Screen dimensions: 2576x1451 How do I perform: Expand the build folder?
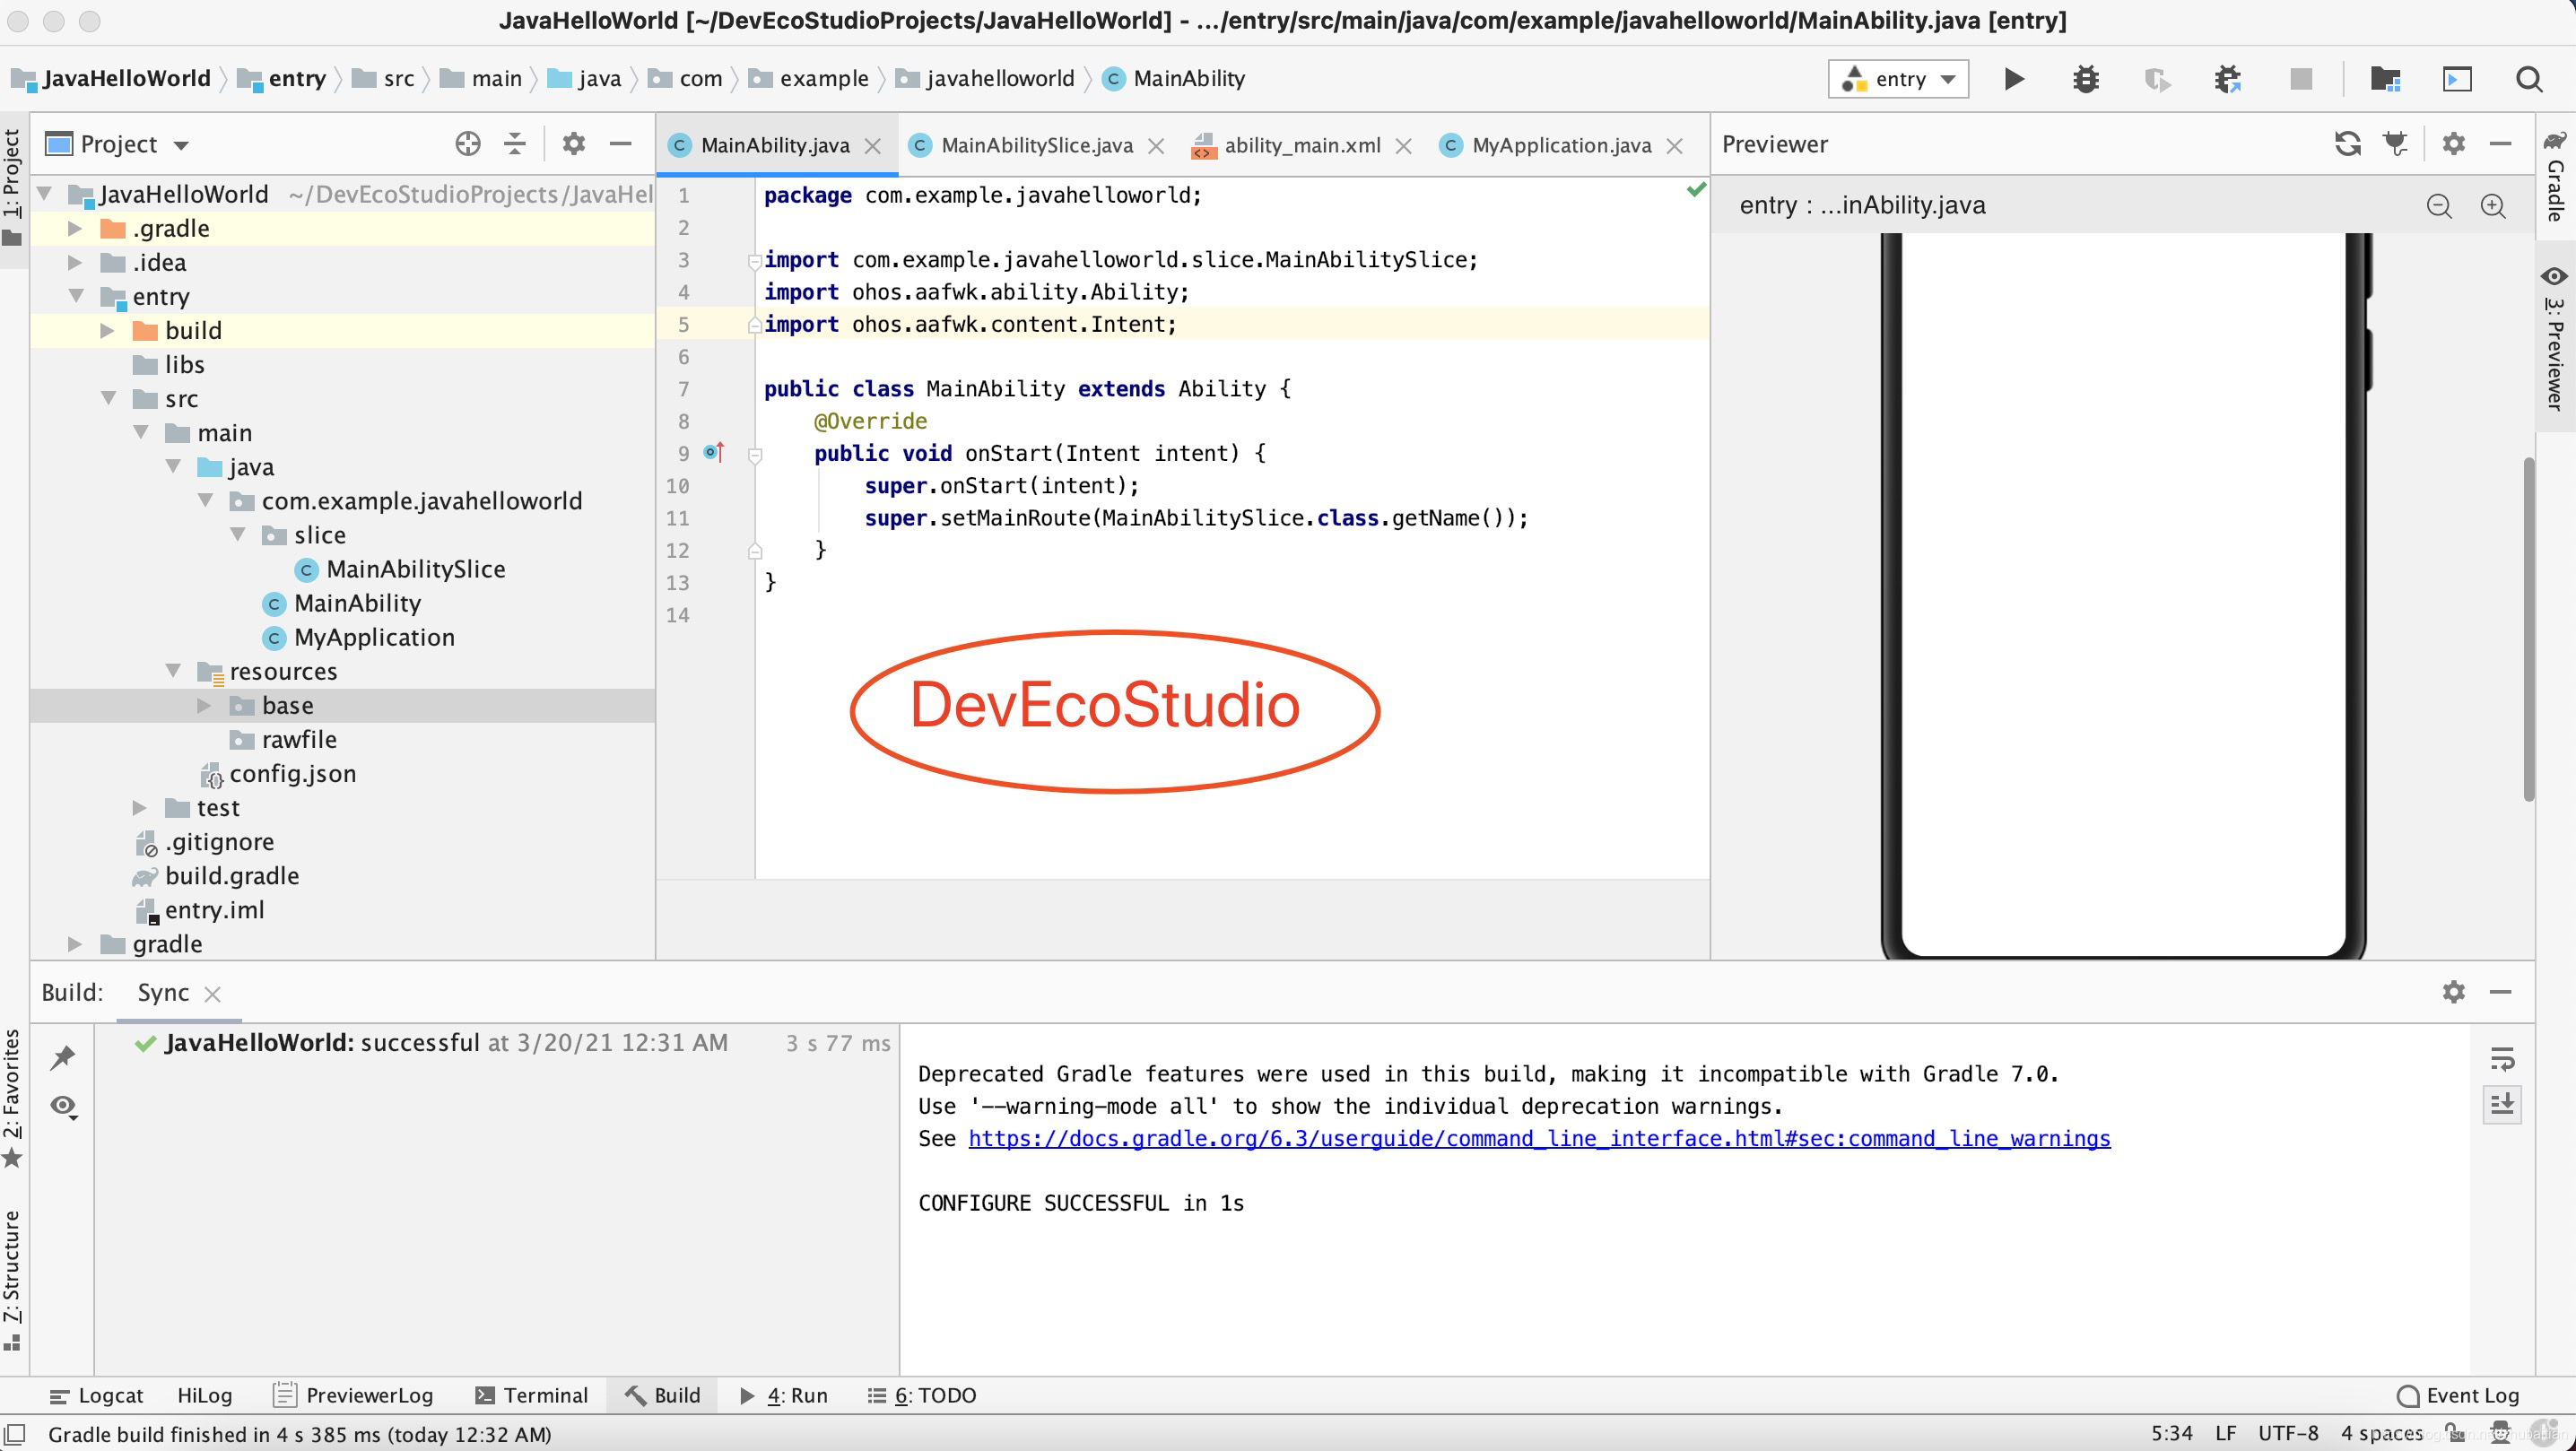(x=107, y=331)
